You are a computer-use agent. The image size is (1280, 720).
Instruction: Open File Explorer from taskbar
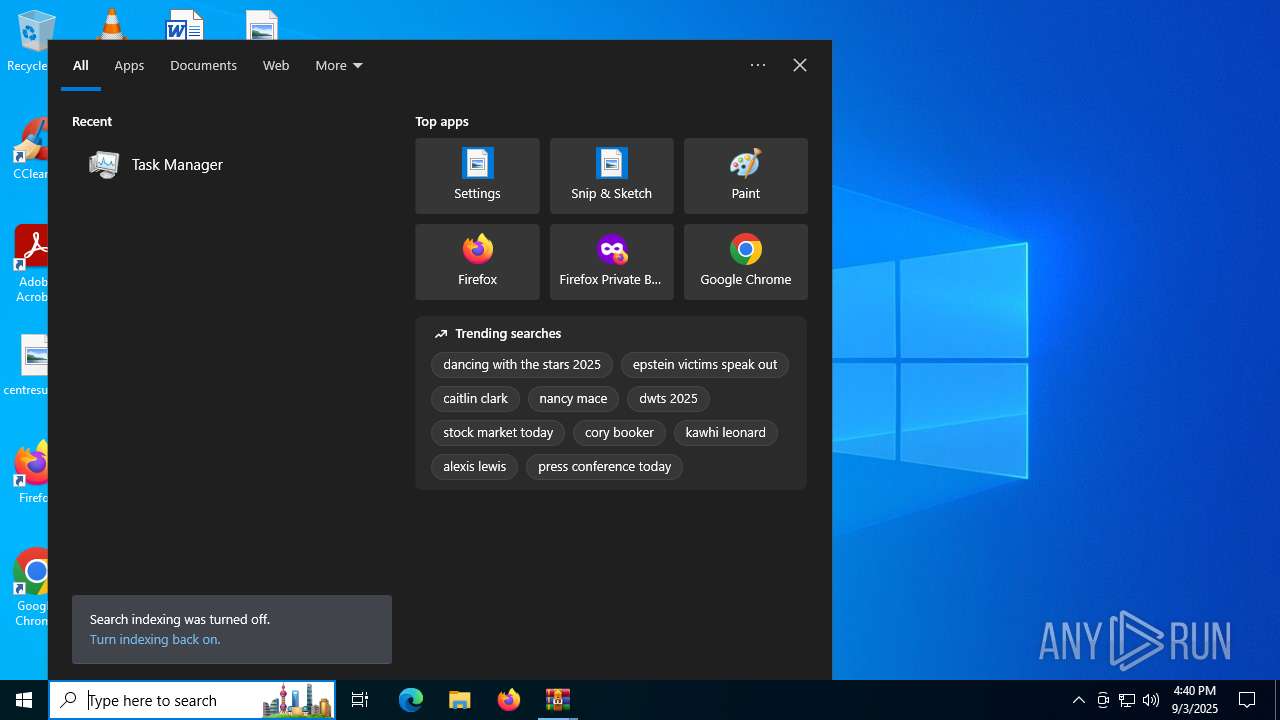pos(460,700)
